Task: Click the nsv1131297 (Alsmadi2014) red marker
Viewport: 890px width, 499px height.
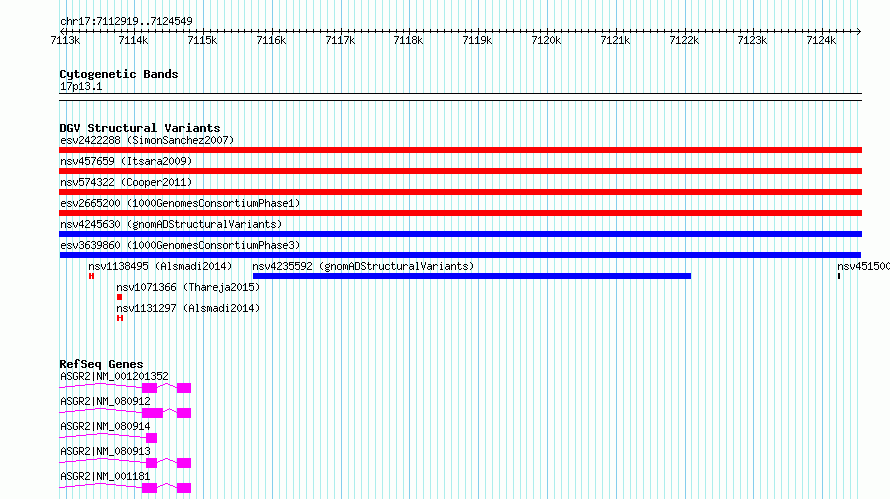Action: click(x=120, y=318)
